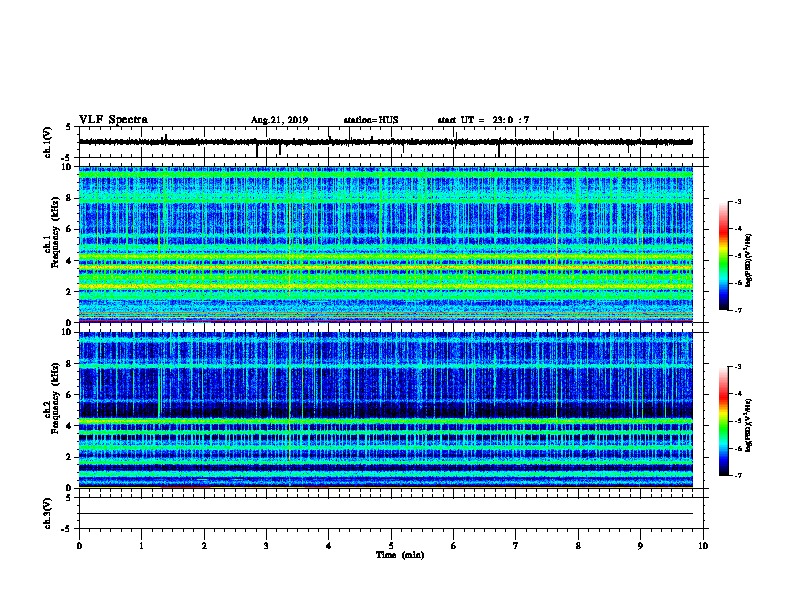This screenshot has width=792, height=612.
Task: Click time axis tick label "9"
Action: pos(640,546)
